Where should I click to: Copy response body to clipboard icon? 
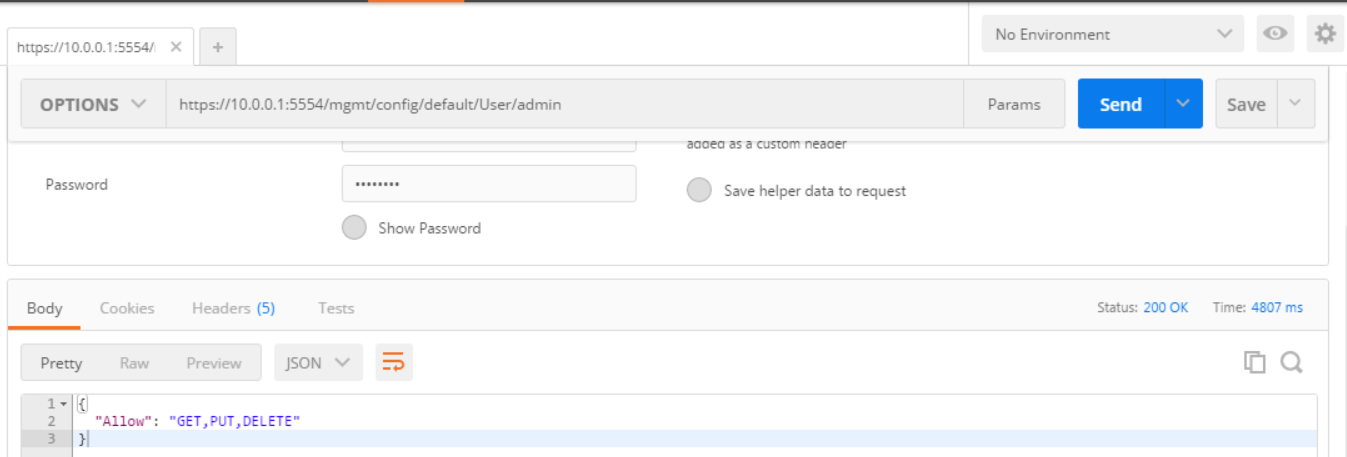(x=1254, y=362)
